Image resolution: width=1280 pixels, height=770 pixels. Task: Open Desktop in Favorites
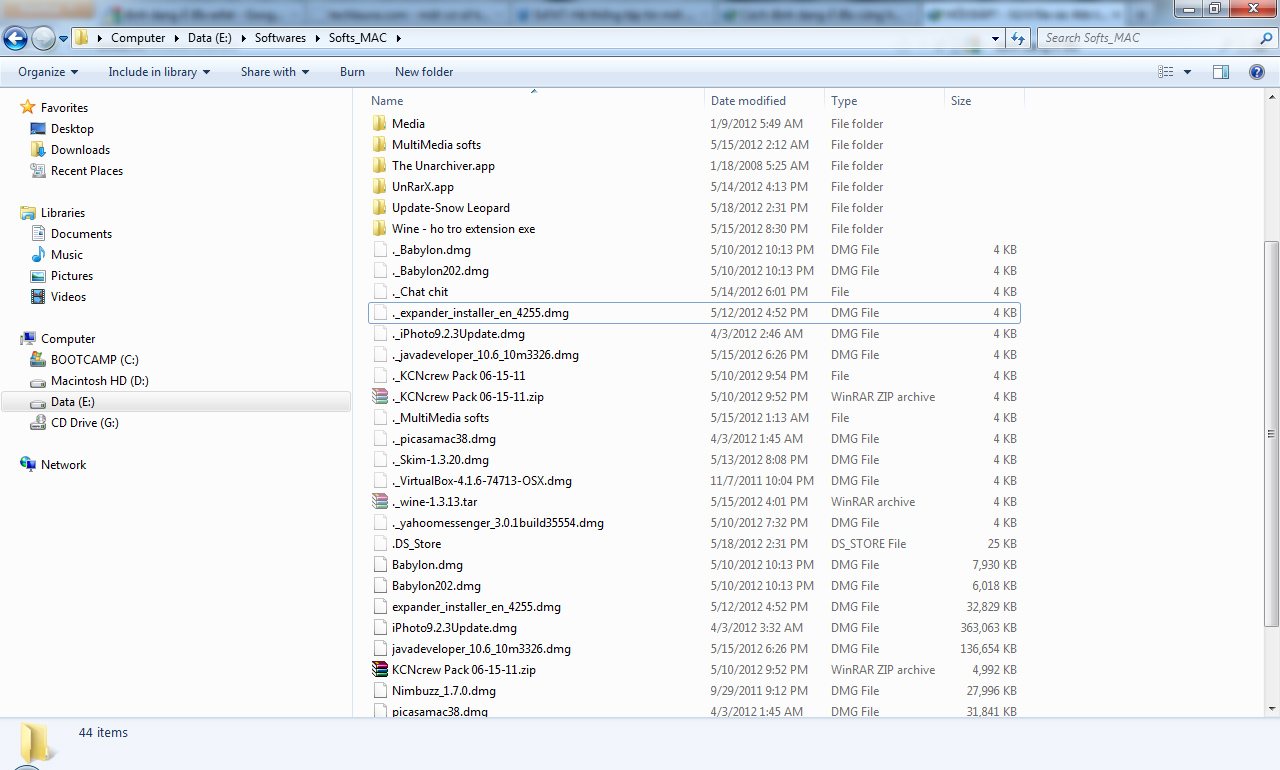(x=72, y=129)
